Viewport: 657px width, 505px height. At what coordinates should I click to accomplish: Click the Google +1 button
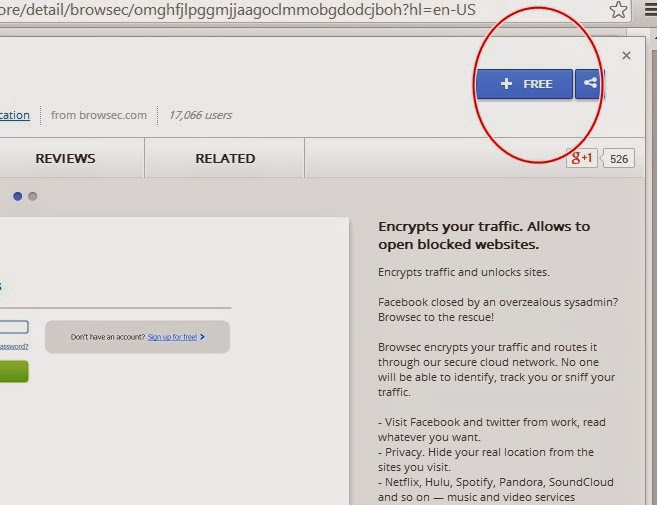click(x=582, y=158)
